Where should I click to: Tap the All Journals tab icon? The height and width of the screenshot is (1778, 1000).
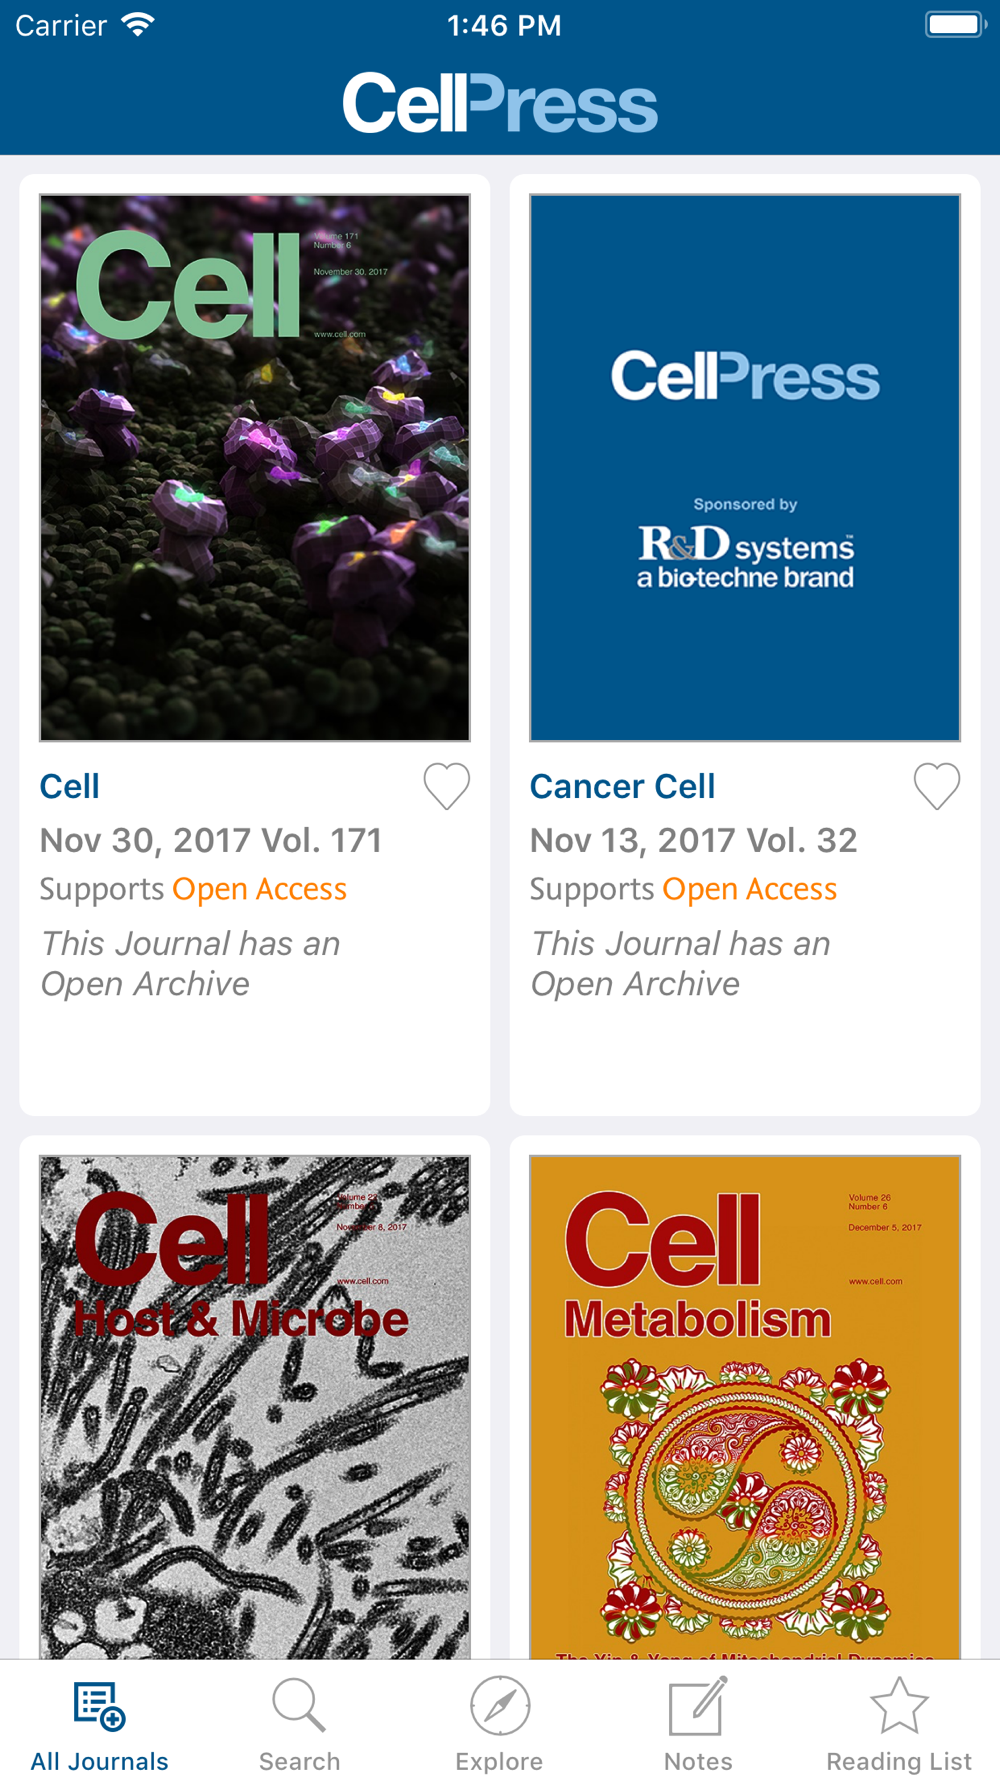(x=99, y=1706)
